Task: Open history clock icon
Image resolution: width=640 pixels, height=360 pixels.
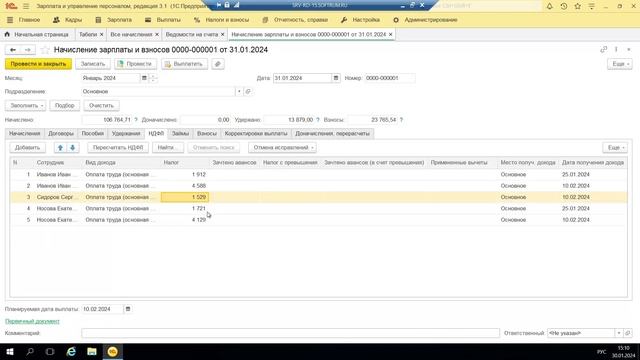Action: click(564, 6)
